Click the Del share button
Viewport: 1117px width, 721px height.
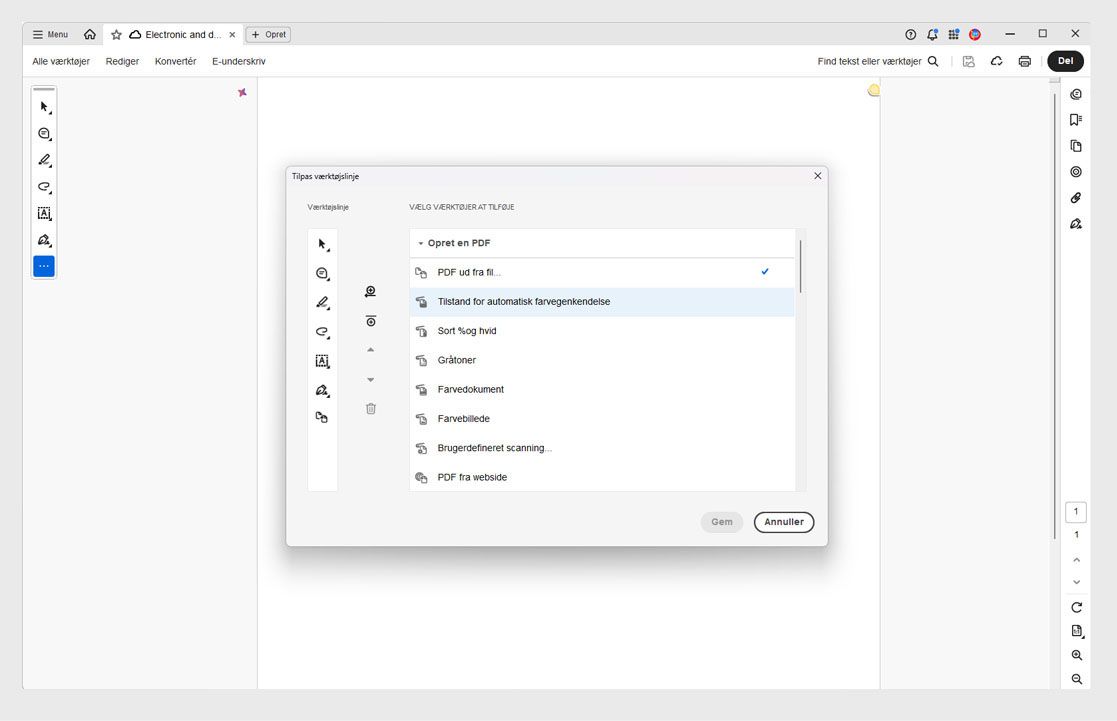coord(1066,61)
